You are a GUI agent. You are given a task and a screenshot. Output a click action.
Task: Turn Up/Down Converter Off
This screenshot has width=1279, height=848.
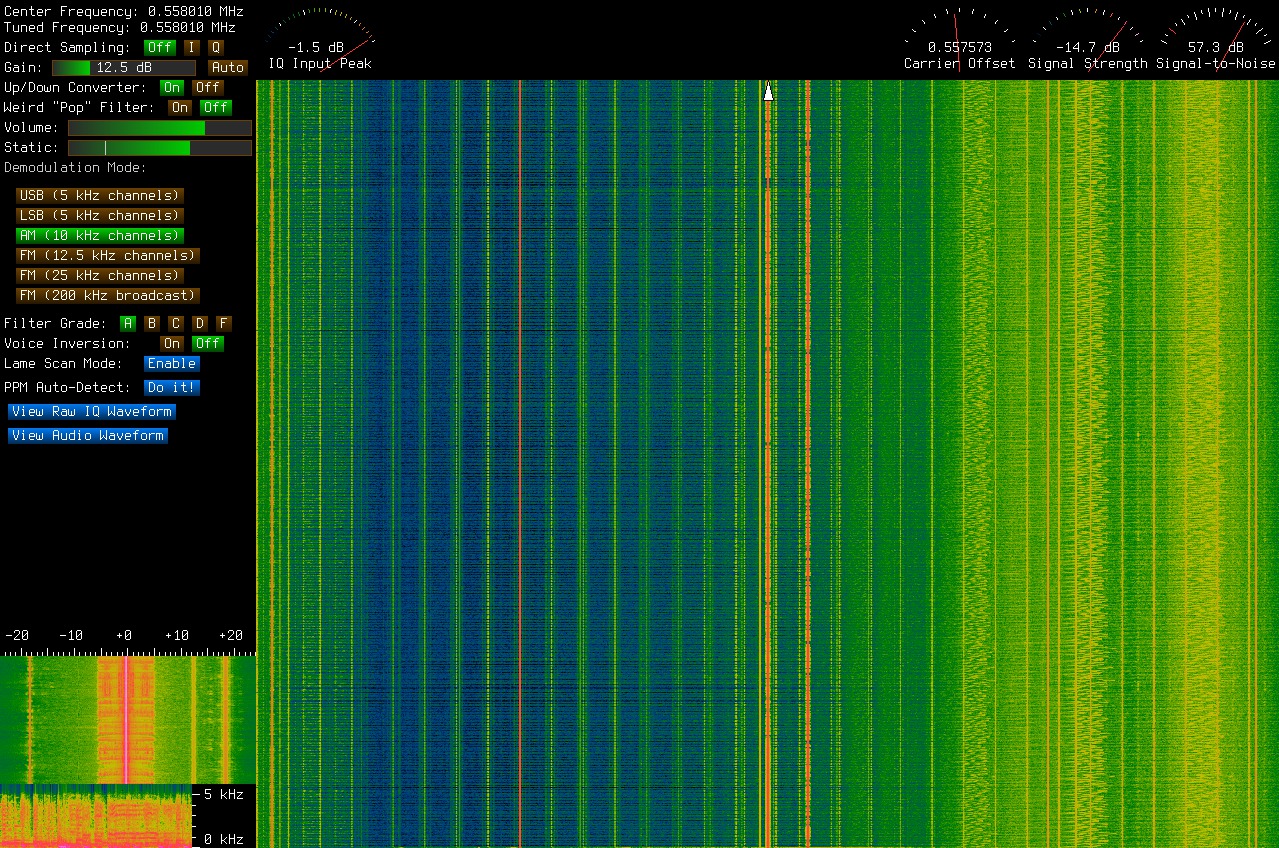click(x=207, y=87)
